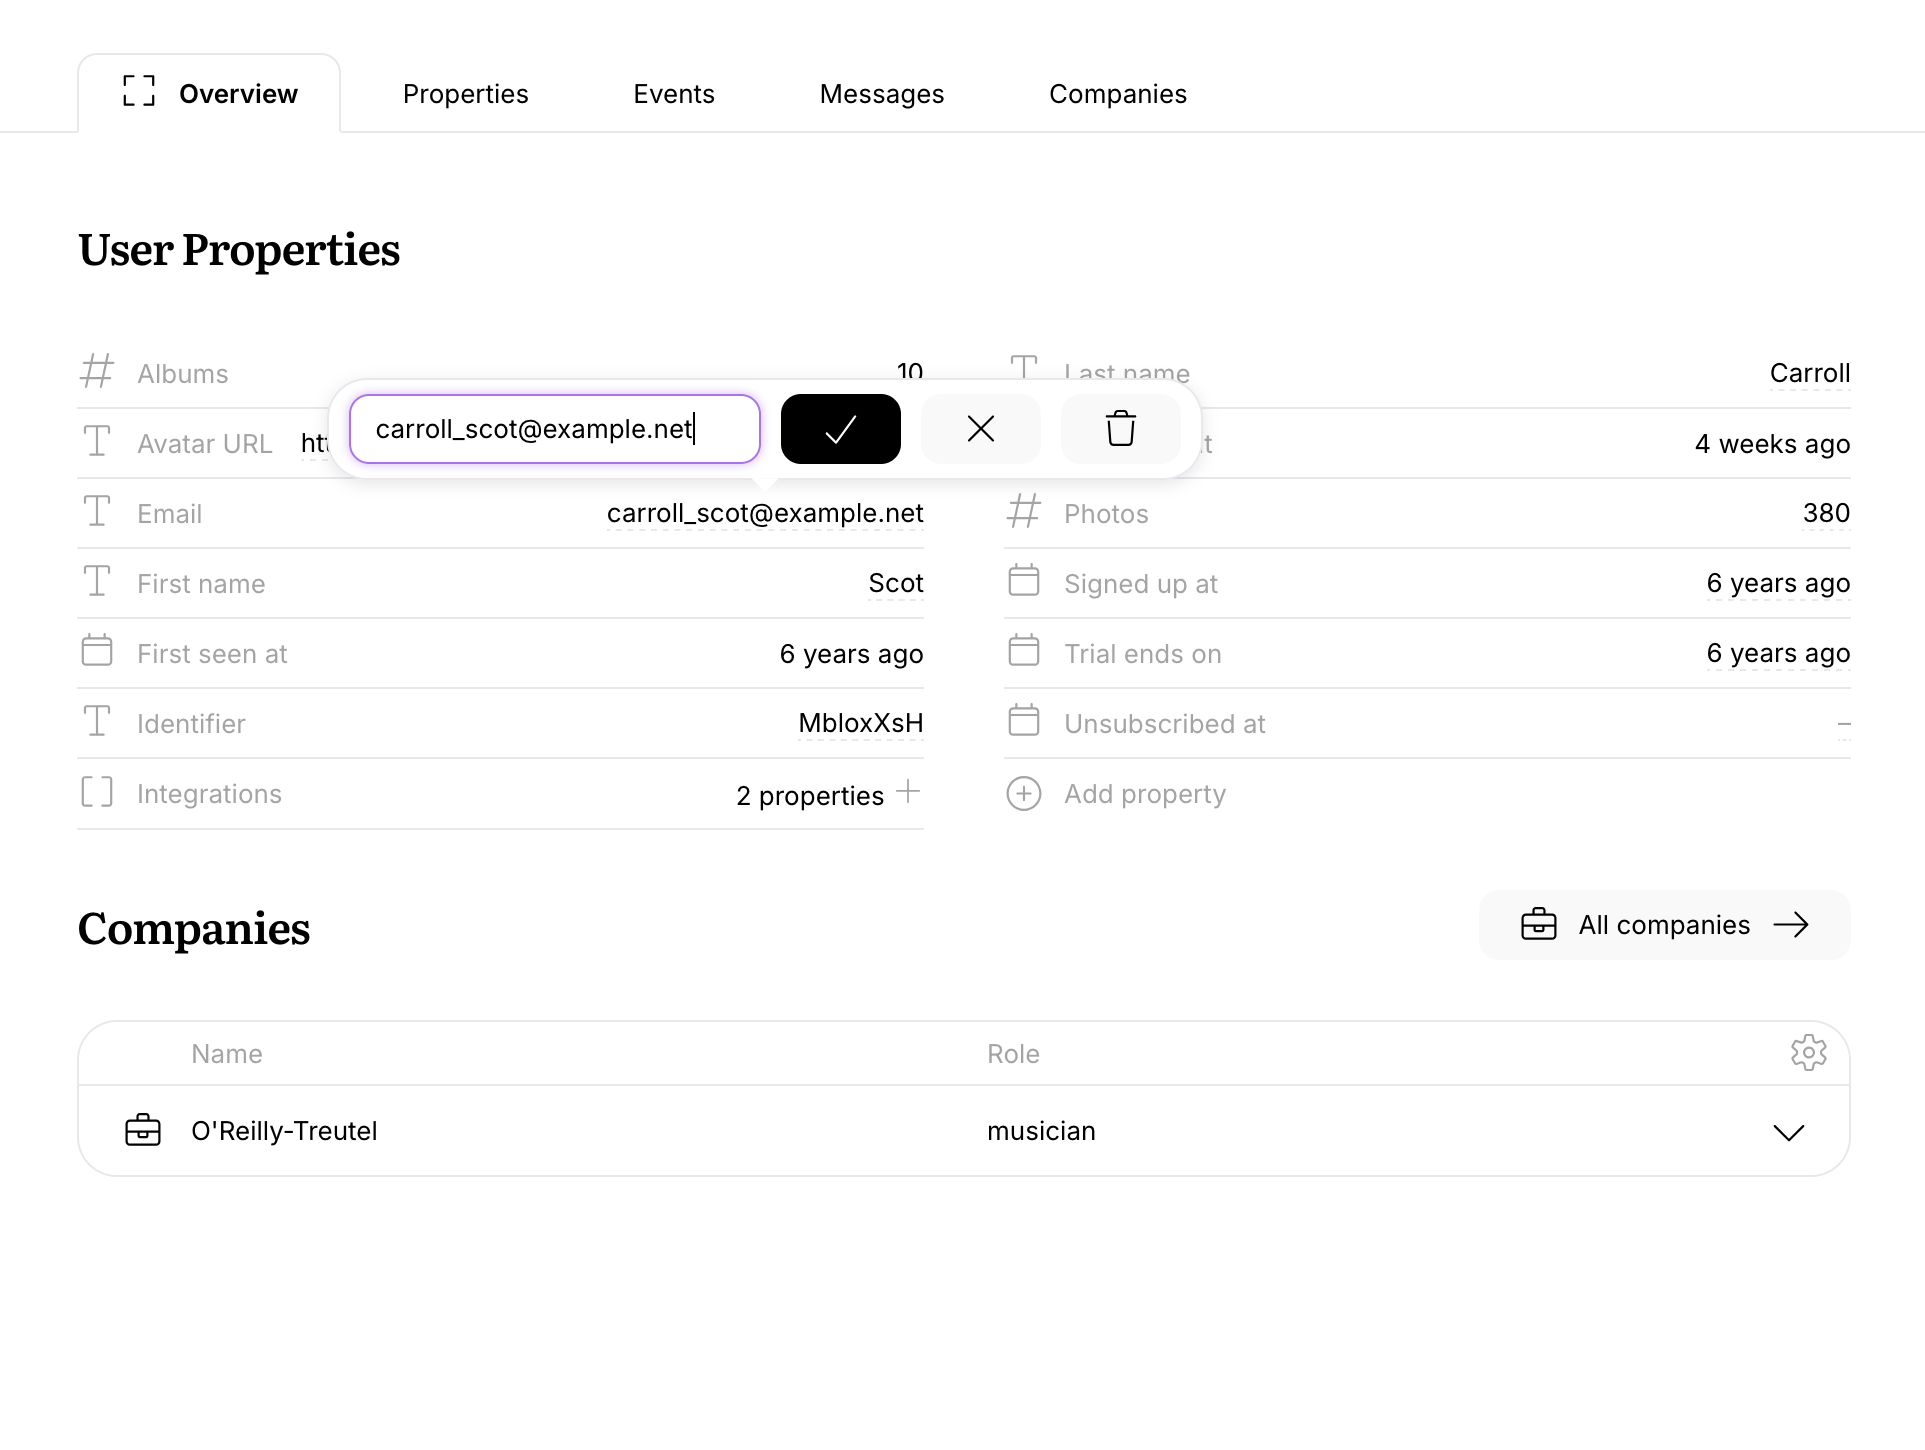Screen dimensions: 1925x1450
Task: Click the Unsubscribed at calendar icon
Action: click(1024, 721)
